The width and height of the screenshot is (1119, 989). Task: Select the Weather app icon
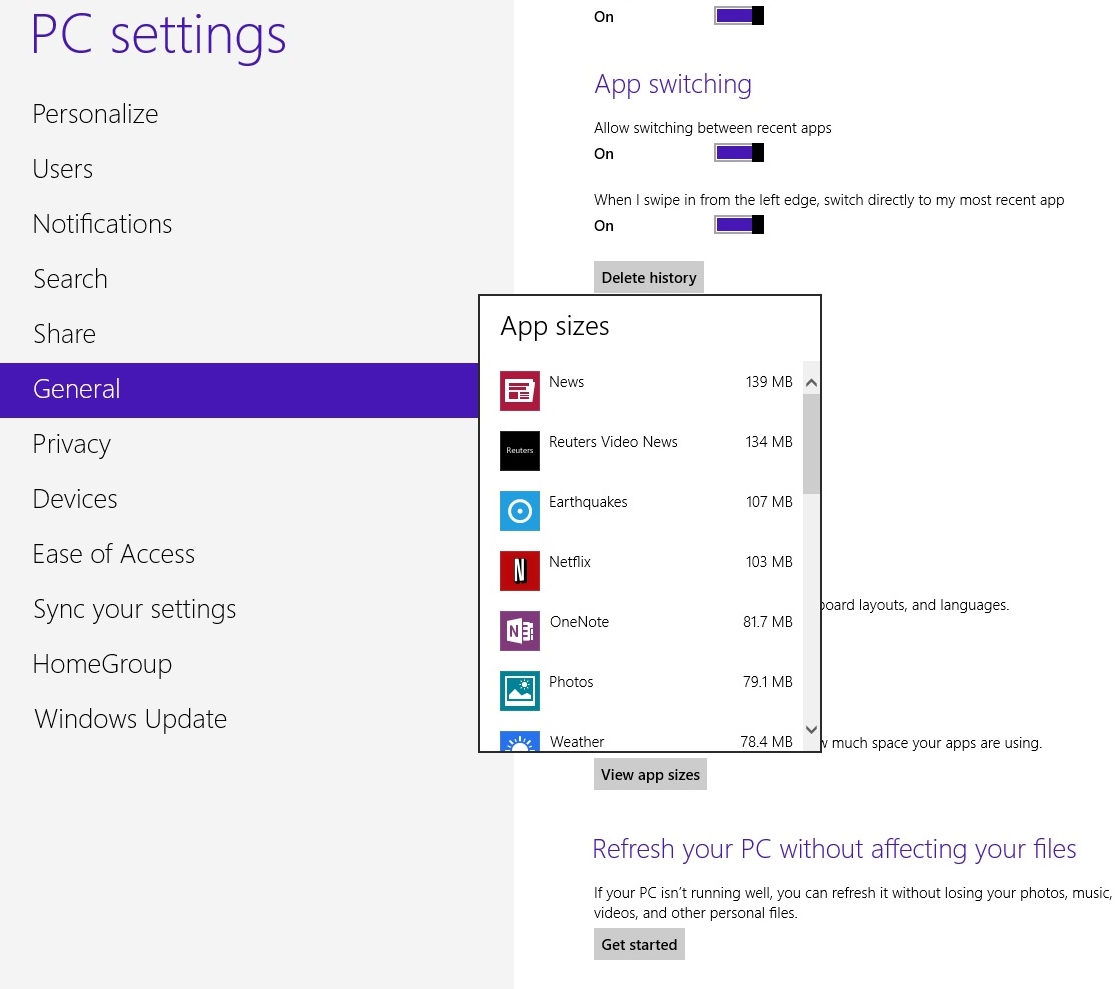pyautogui.click(x=519, y=745)
